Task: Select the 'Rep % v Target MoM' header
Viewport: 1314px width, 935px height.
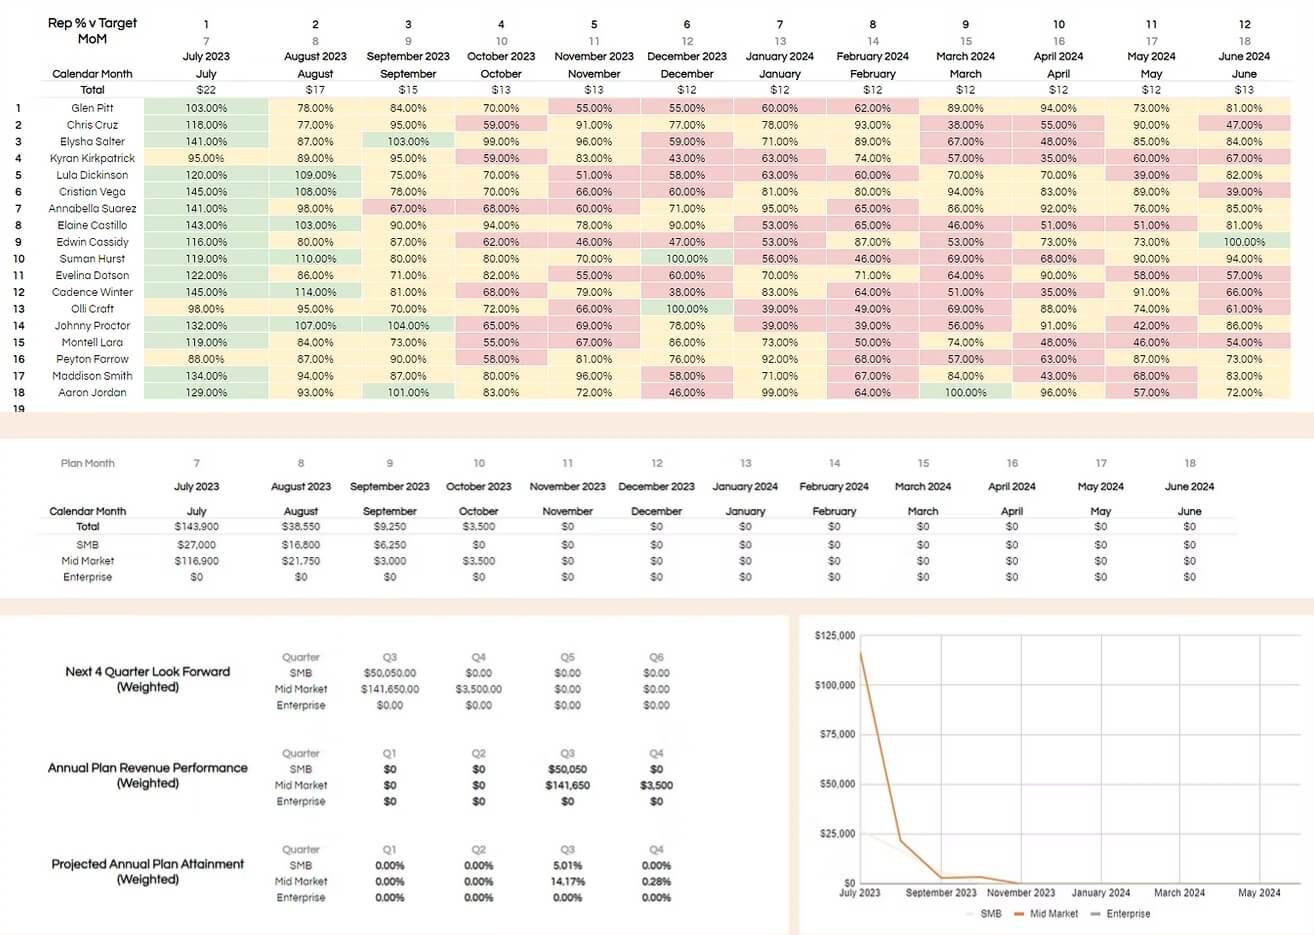Action: [92, 31]
